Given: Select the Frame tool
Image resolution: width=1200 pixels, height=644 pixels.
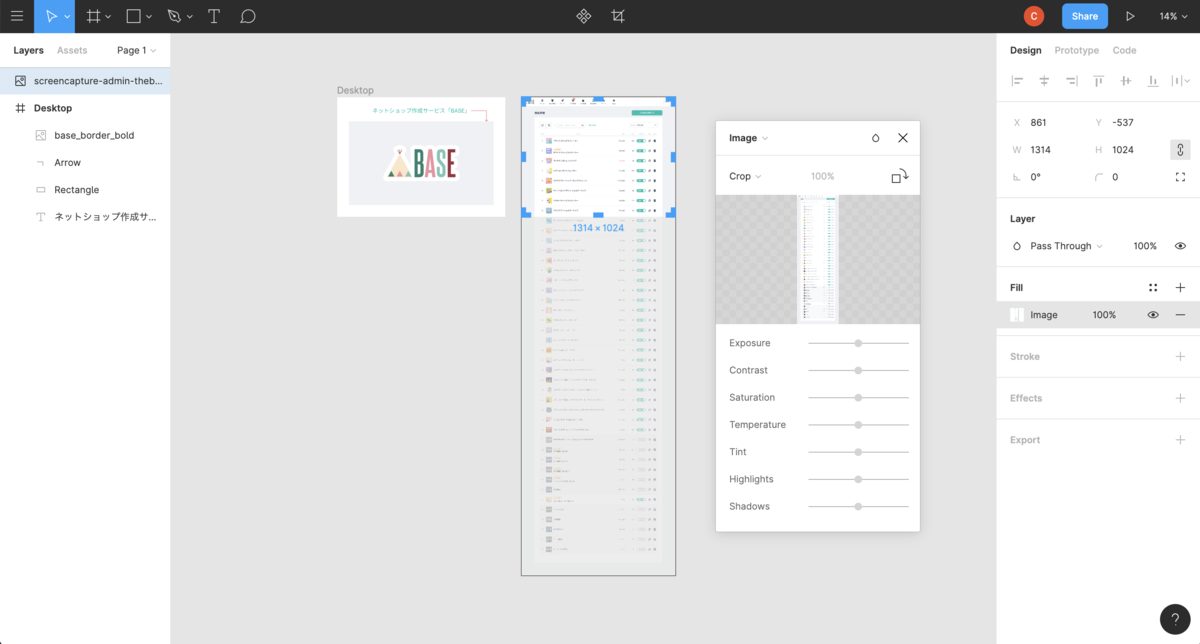Looking at the screenshot, I should 93,16.
